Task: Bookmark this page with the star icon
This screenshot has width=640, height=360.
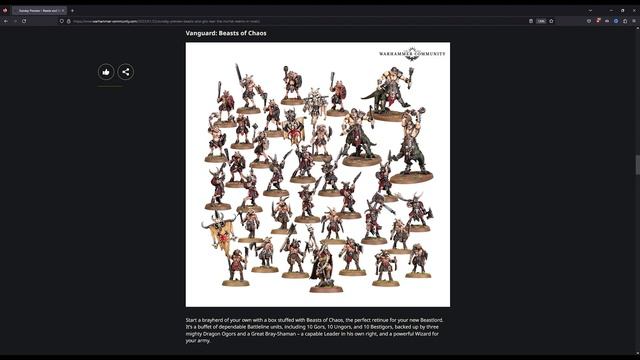Action: tap(551, 21)
